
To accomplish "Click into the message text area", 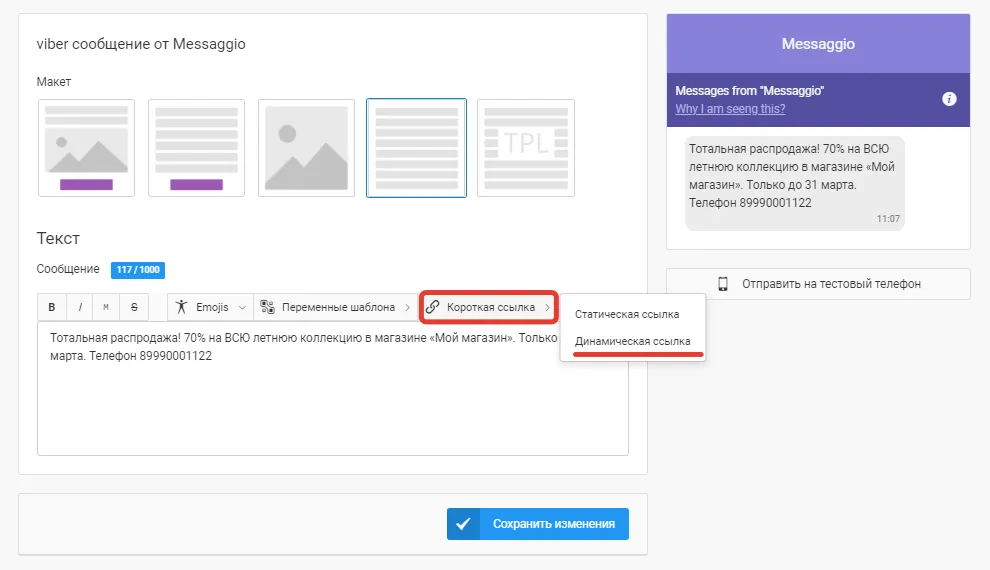I will [x=333, y=388].
